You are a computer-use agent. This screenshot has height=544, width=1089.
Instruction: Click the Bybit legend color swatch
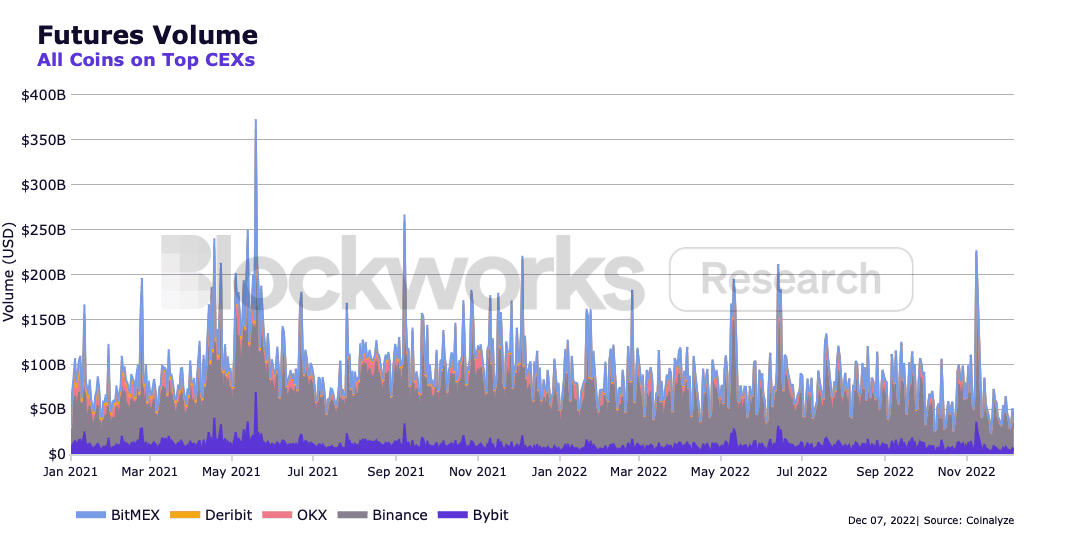click(453, 516)
